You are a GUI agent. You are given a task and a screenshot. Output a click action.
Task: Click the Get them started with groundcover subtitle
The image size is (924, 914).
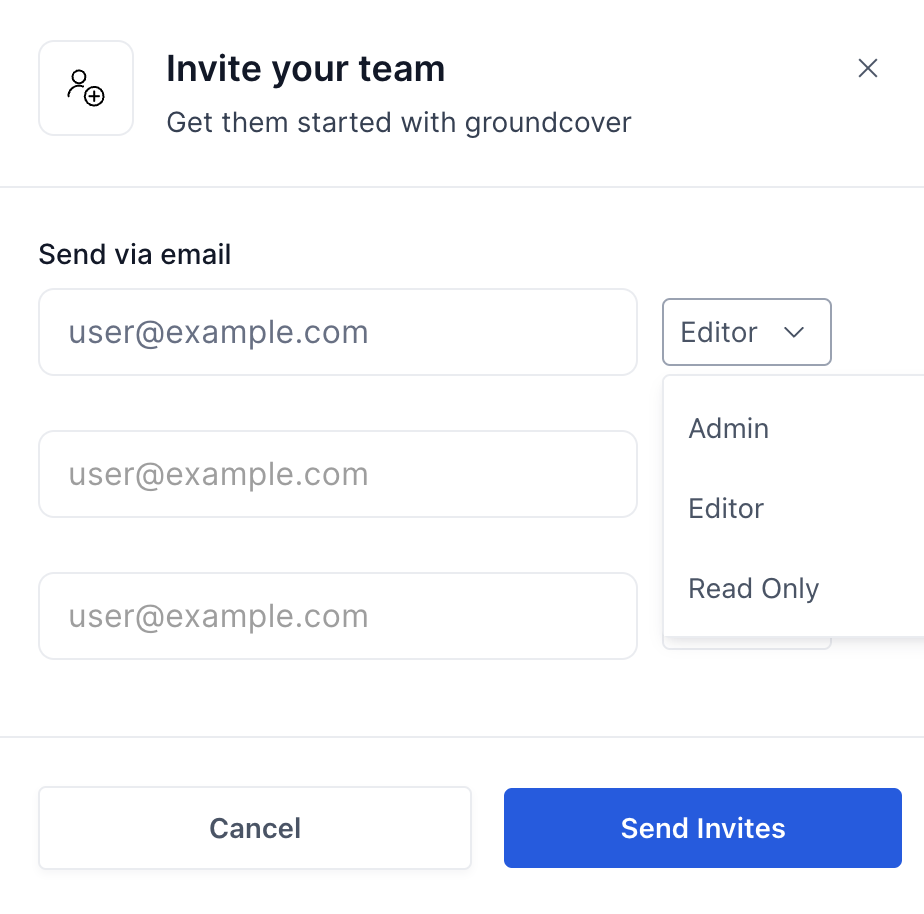(x=398, y=123)
